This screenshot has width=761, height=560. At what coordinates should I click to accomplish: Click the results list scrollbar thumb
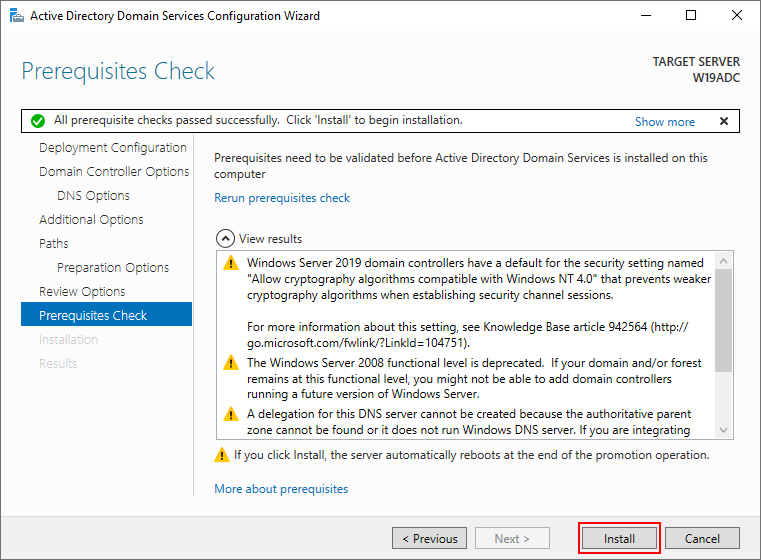(x=723, y=320)
